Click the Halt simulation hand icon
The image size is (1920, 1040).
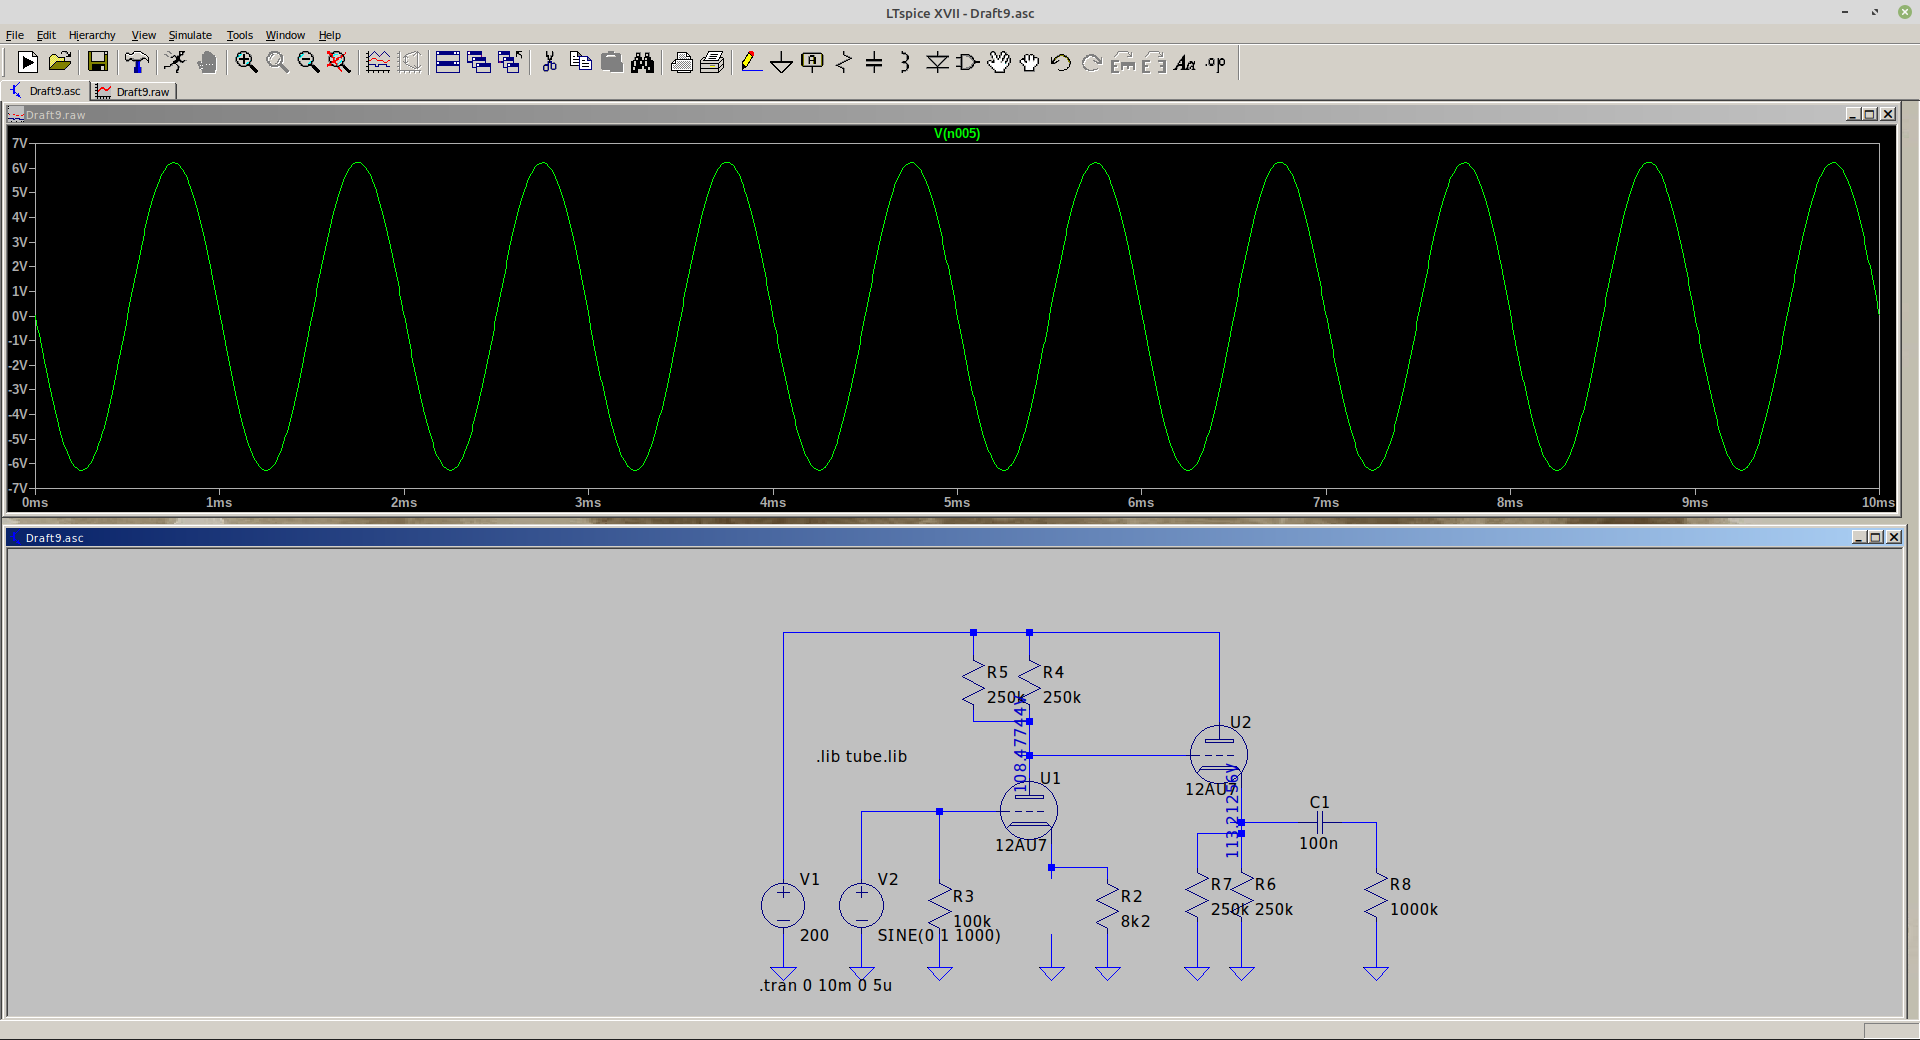[207, 62]
